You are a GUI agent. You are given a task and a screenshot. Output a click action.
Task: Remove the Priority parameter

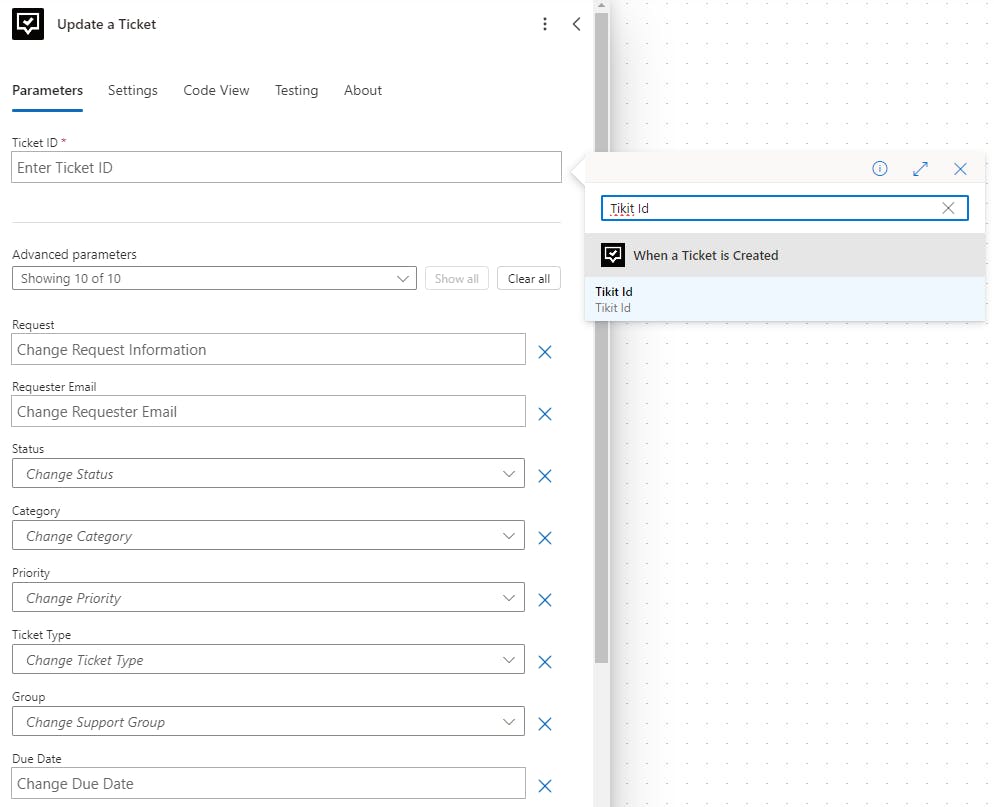pos(545,600)
